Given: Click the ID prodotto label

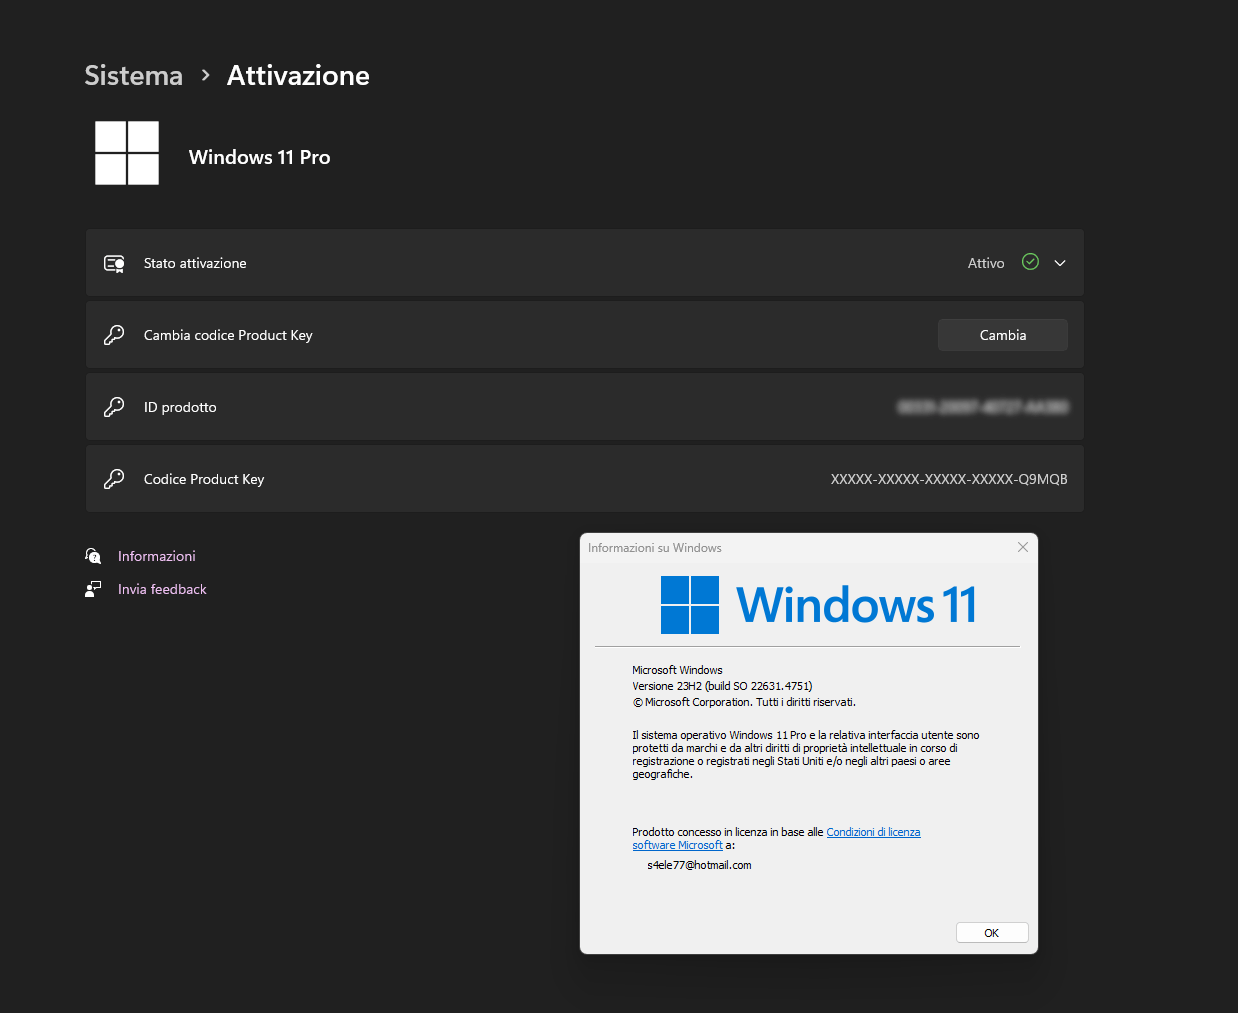Looking at the screenshot, I should pos(180,407).
